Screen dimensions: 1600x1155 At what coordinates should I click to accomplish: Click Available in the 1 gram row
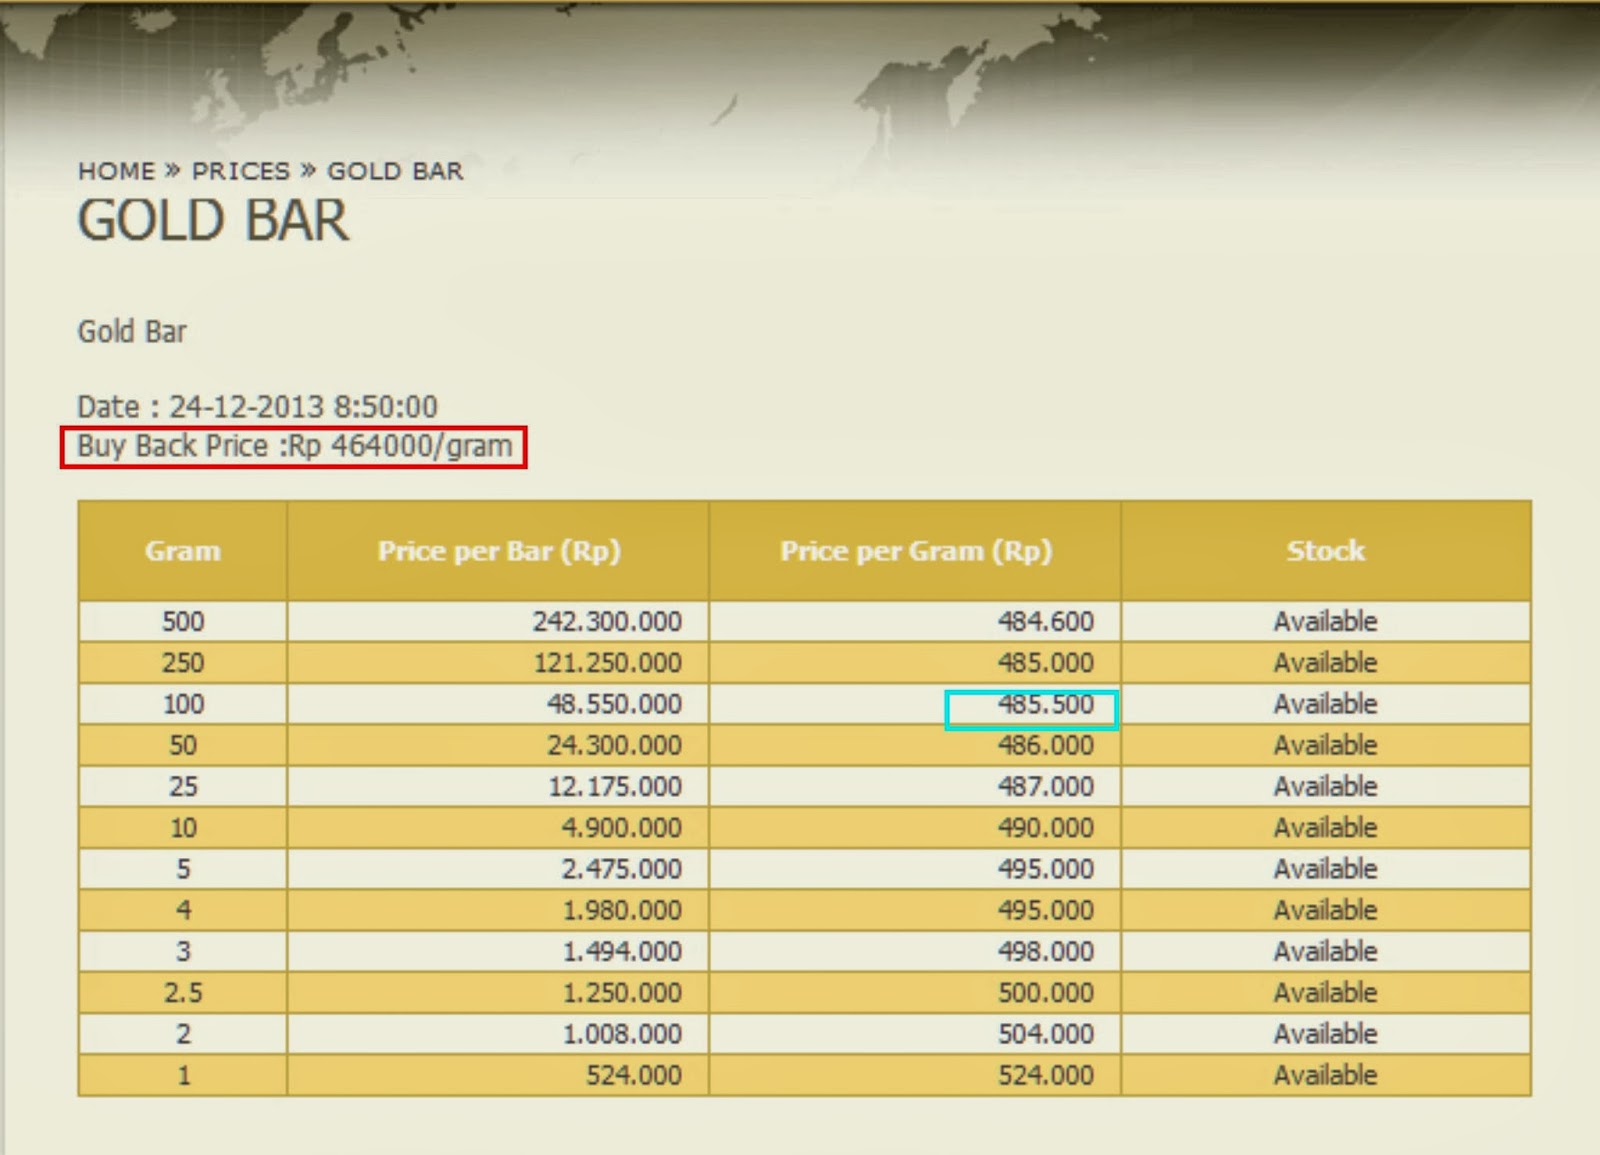pyautogui.click(x=1326, y=1075)
